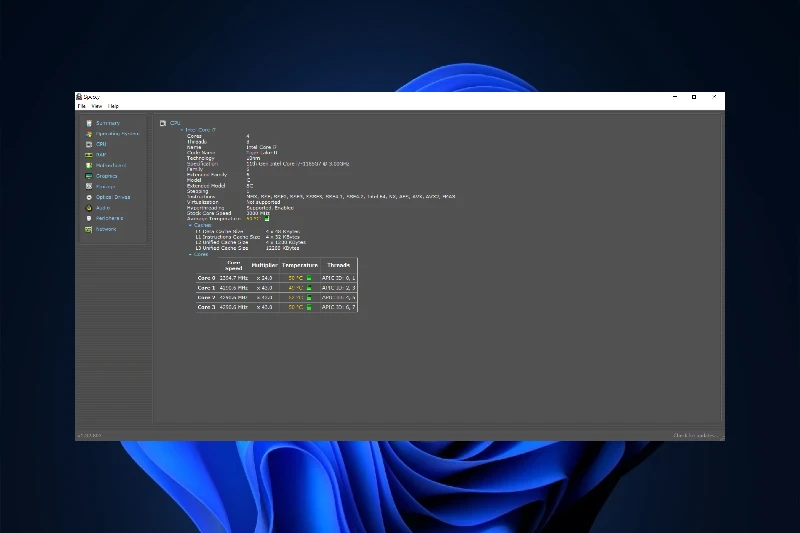This screenshot has width=800, height=533.
Task: Go to the Graphics section label
Action: (x=107, y=176)
